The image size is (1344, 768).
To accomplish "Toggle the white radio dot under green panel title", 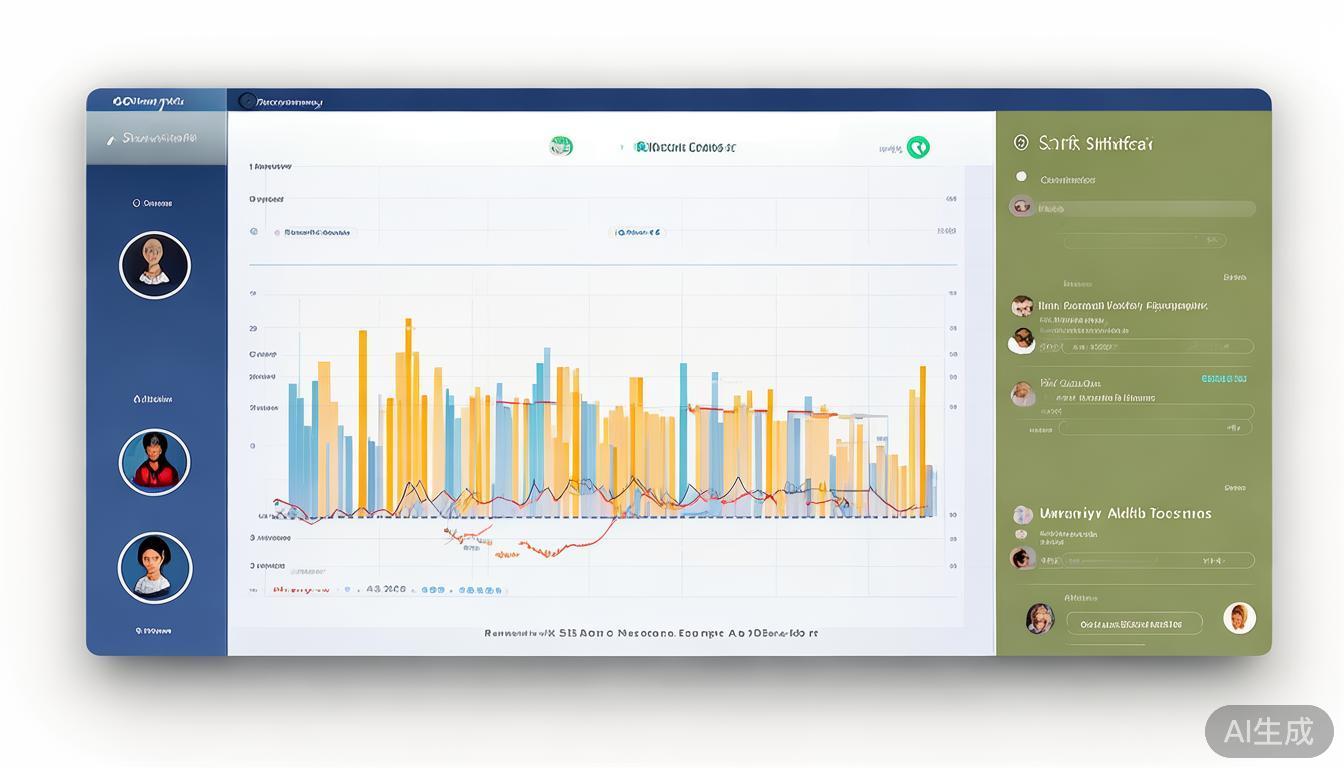I will [x=1021, y=177].
